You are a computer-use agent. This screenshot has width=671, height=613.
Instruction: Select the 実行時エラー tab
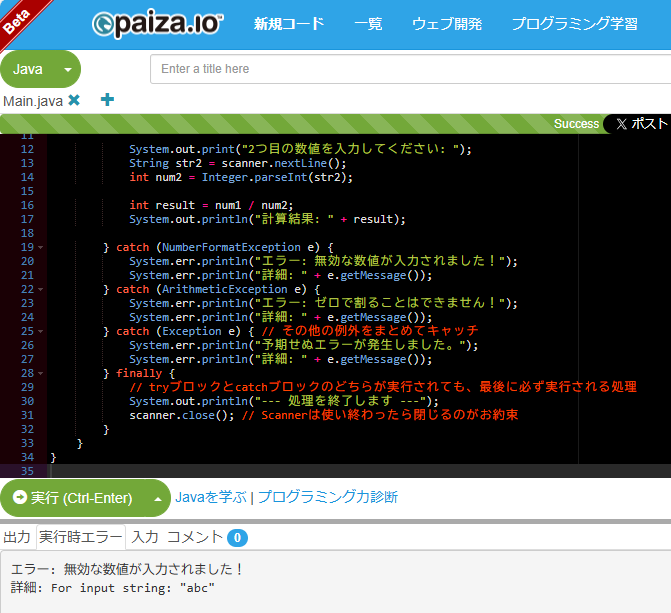tap(80, 537)
